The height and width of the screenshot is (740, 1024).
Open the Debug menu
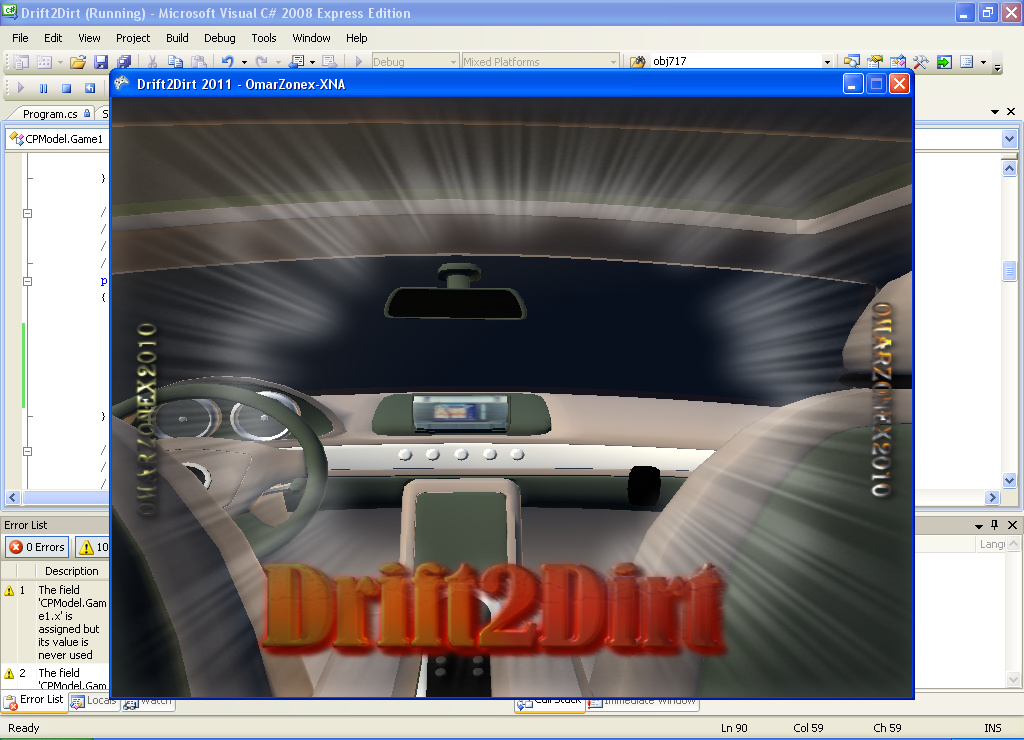pos(219,38)
